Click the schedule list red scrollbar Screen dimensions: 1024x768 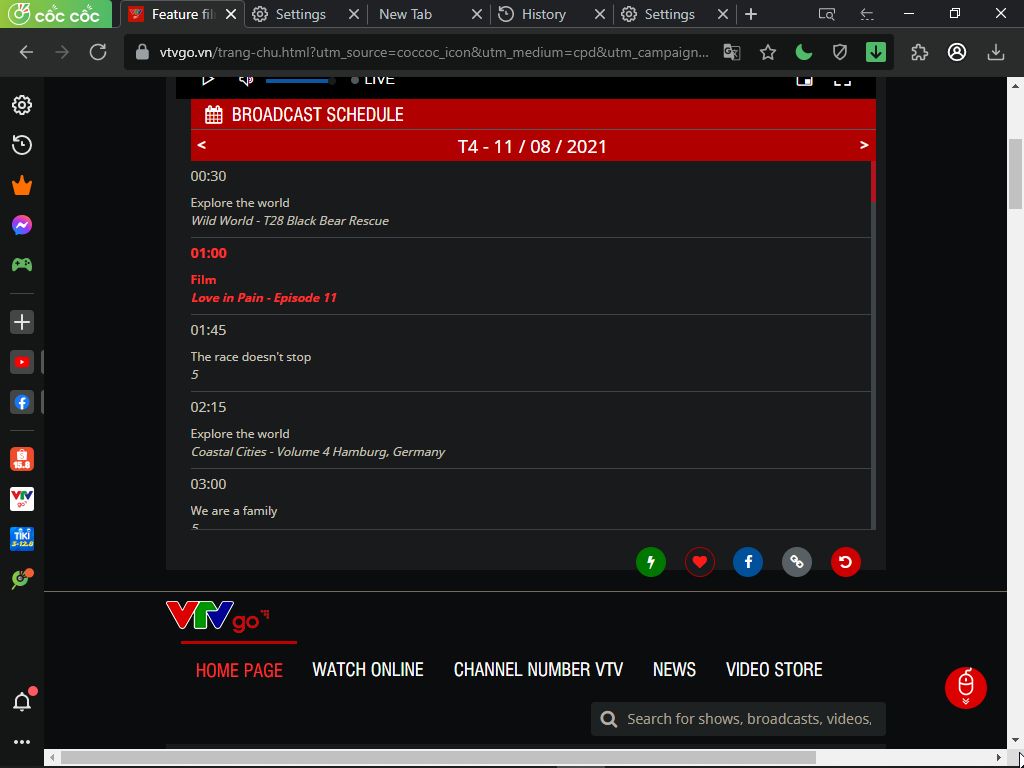(x=873, y=181)
